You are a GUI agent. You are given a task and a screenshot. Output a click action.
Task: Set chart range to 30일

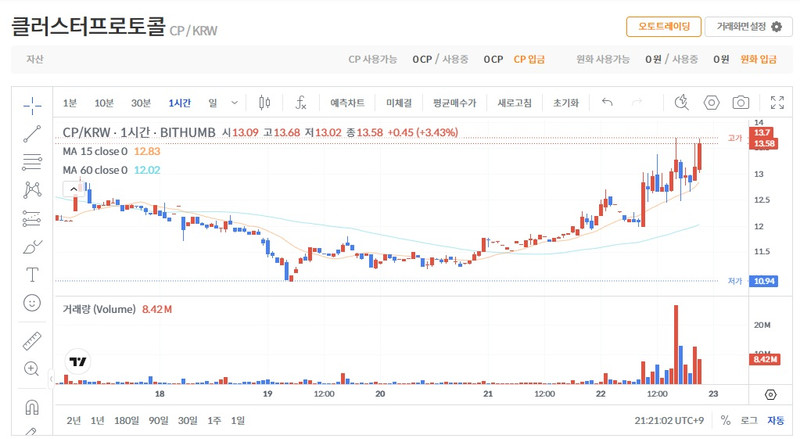(188, 421)
